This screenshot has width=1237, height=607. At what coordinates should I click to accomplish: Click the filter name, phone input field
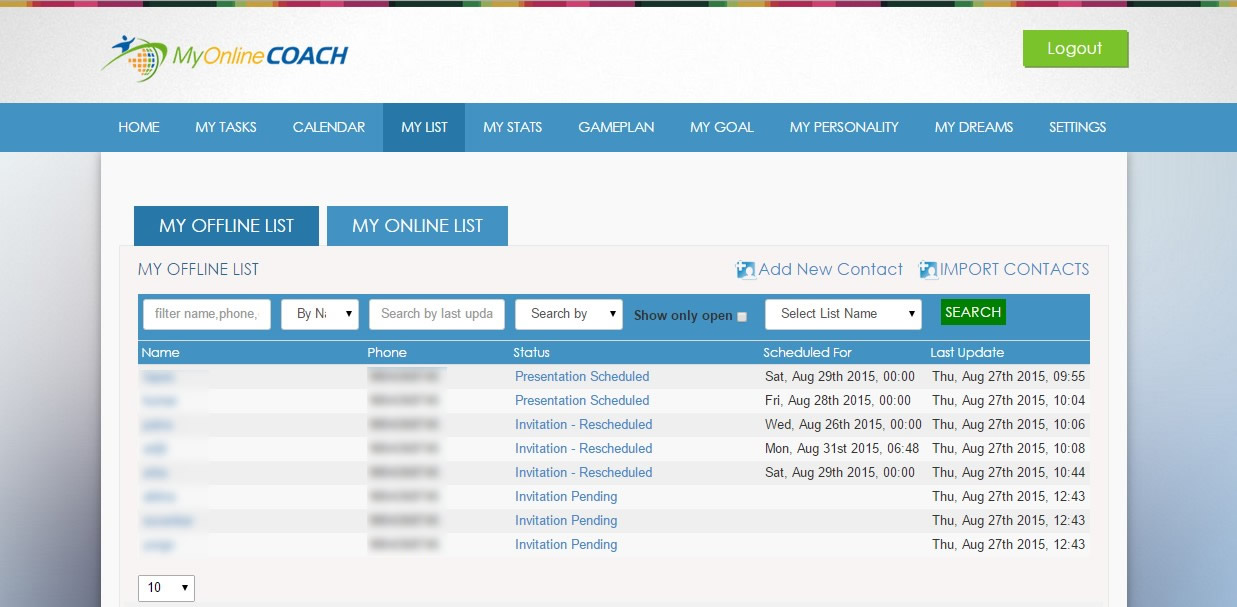click(207, 314)
